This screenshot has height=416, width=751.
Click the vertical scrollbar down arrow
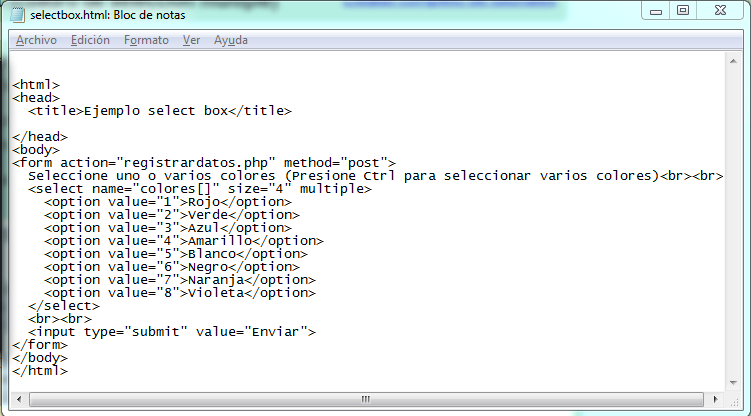pyautogui.click(x=733, y=382)
